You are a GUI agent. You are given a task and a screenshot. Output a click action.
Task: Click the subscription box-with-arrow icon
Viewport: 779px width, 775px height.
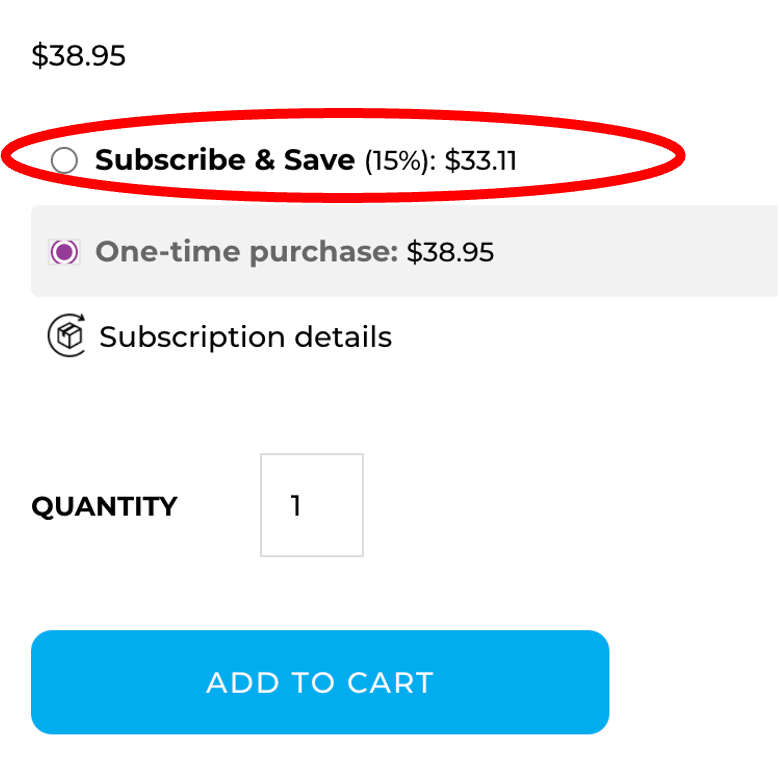coord(67,335)
